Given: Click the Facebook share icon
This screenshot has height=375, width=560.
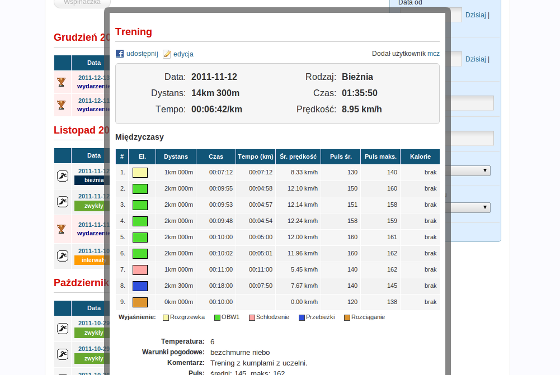Looking at the screenshot, I should click(x=120, y=54).
